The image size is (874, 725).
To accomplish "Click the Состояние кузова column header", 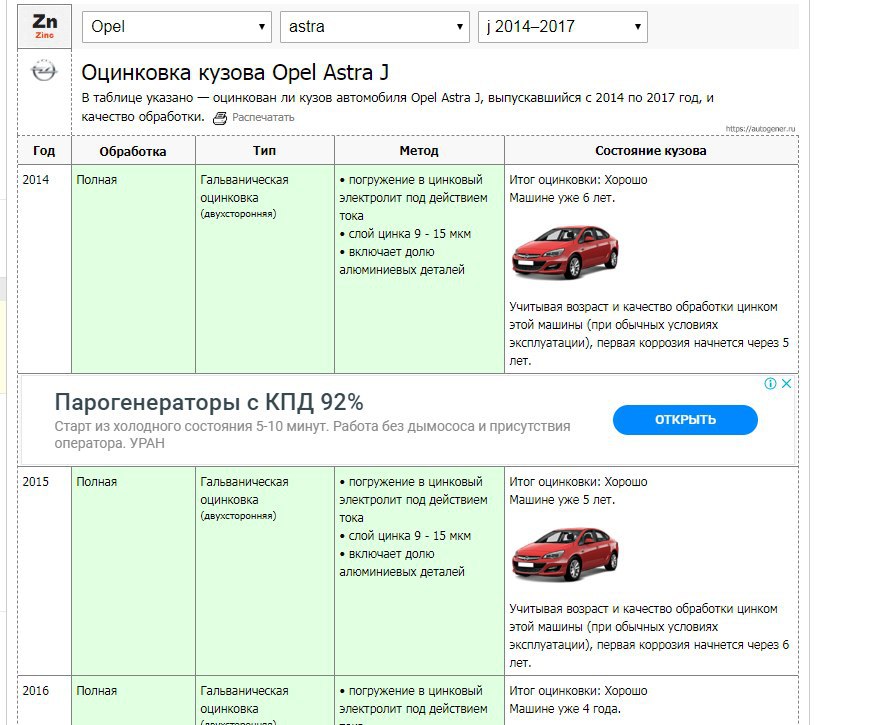I will [x=650, y=151].
